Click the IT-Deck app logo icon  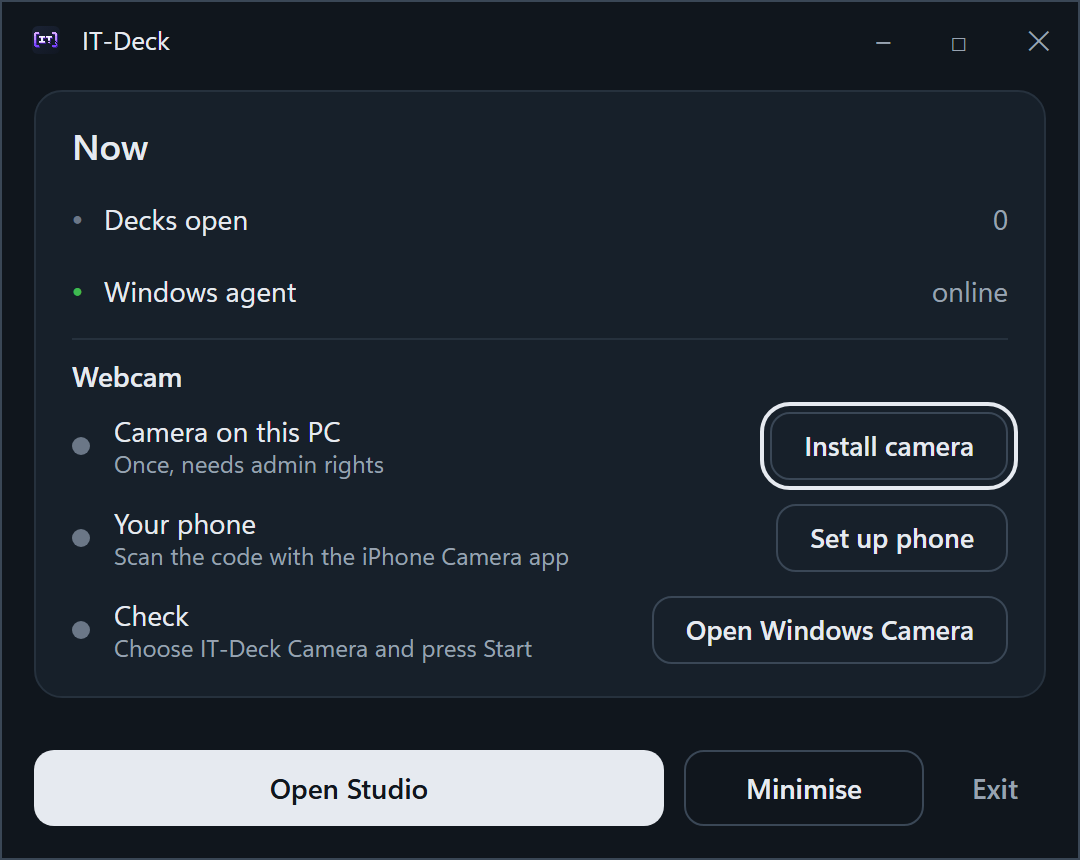click(x=46, y=41)
